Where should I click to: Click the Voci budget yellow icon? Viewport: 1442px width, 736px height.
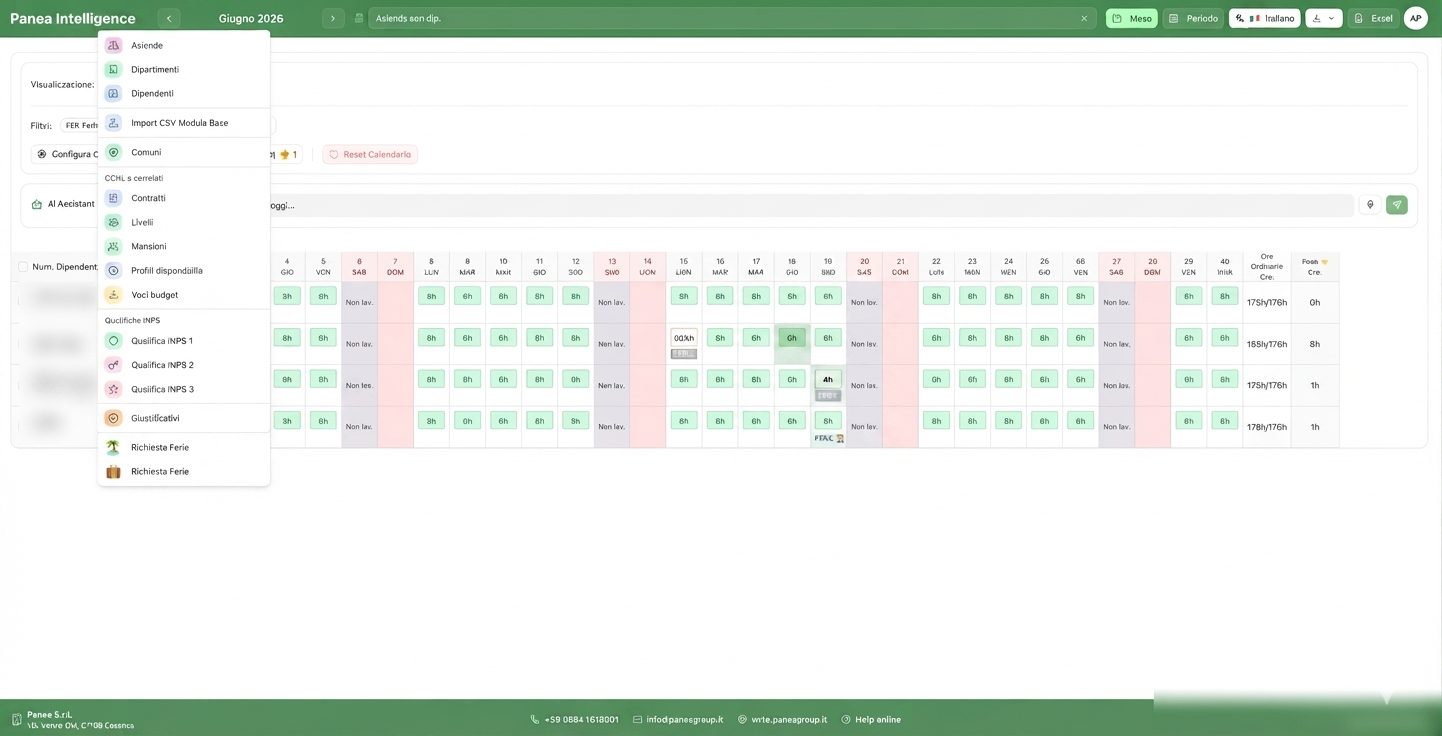[x=113, y=295]
